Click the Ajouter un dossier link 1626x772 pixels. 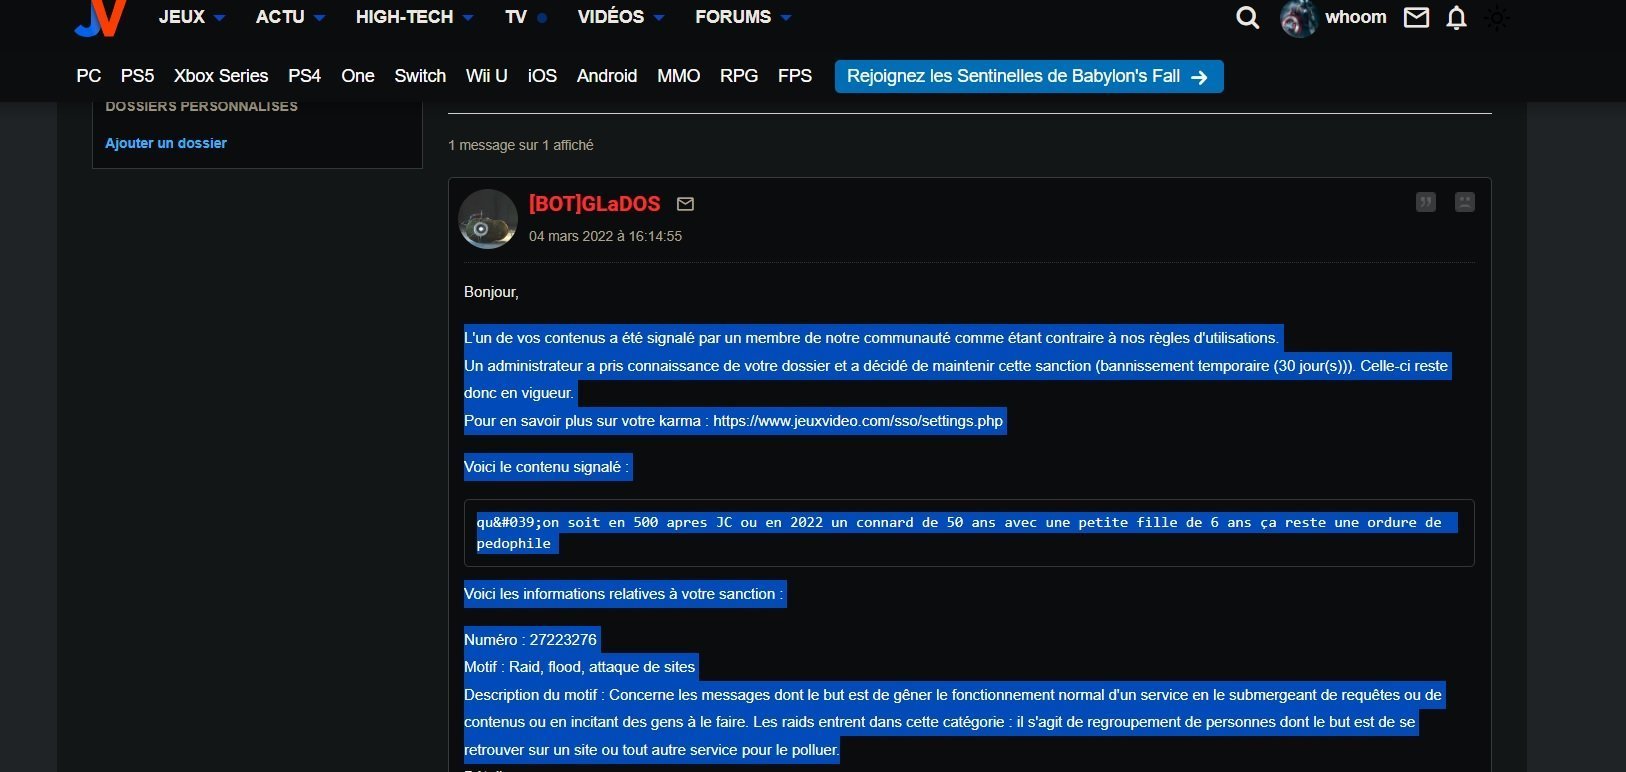[166, 143]
